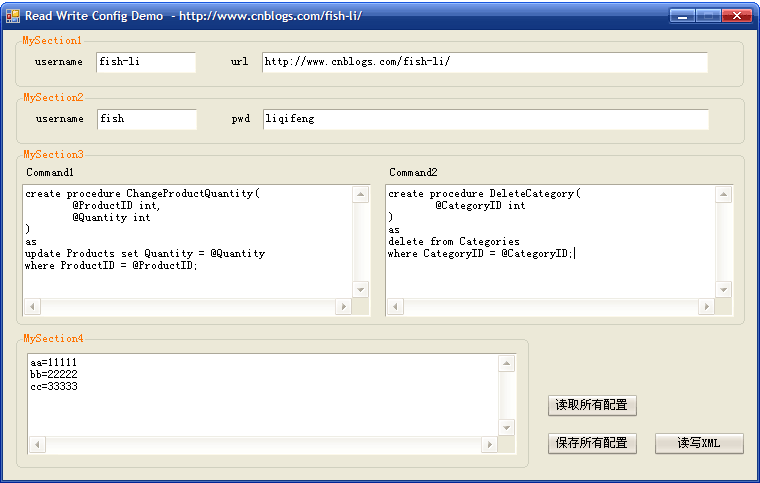
Task: Click Command1 scroll down arrow
Action: point(360,288)
